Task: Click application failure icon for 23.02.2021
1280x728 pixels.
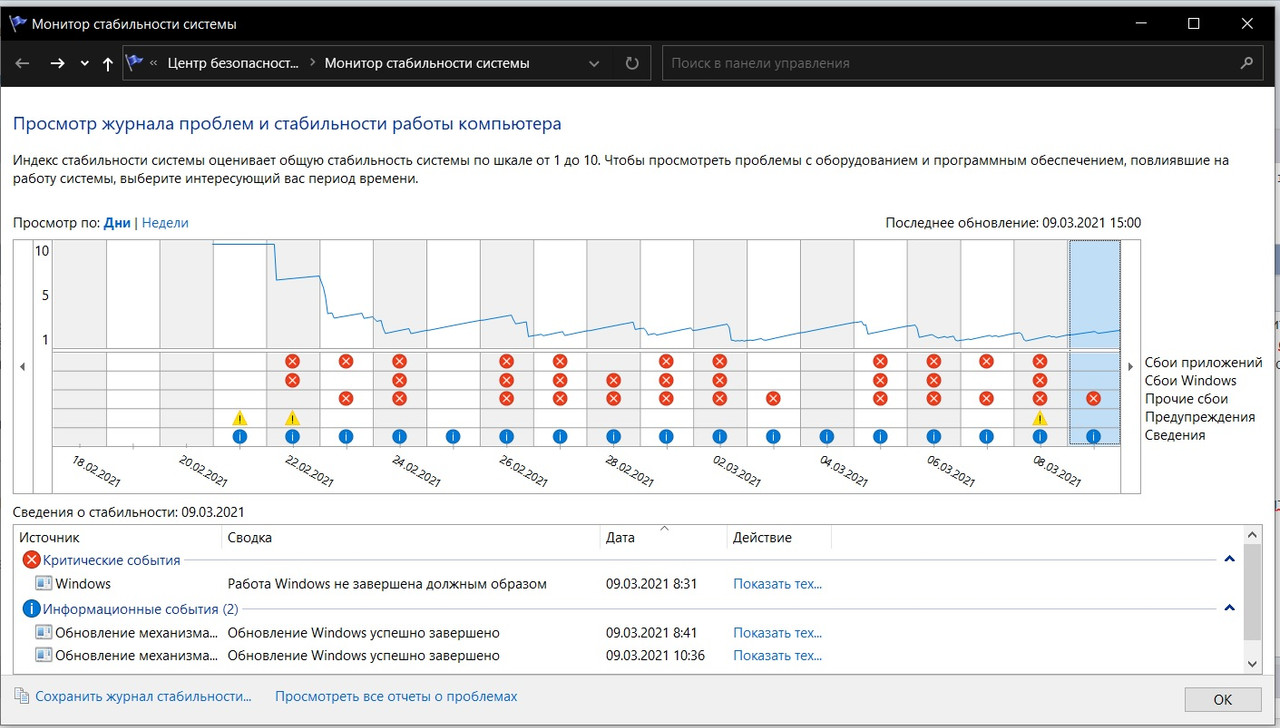Action: (346, 361)
